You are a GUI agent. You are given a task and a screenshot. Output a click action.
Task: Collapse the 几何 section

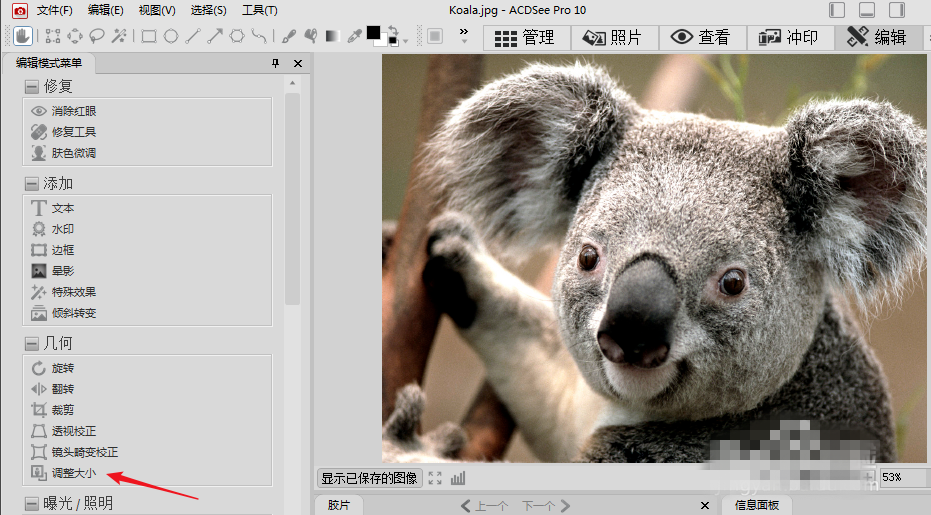click(30, 344)
